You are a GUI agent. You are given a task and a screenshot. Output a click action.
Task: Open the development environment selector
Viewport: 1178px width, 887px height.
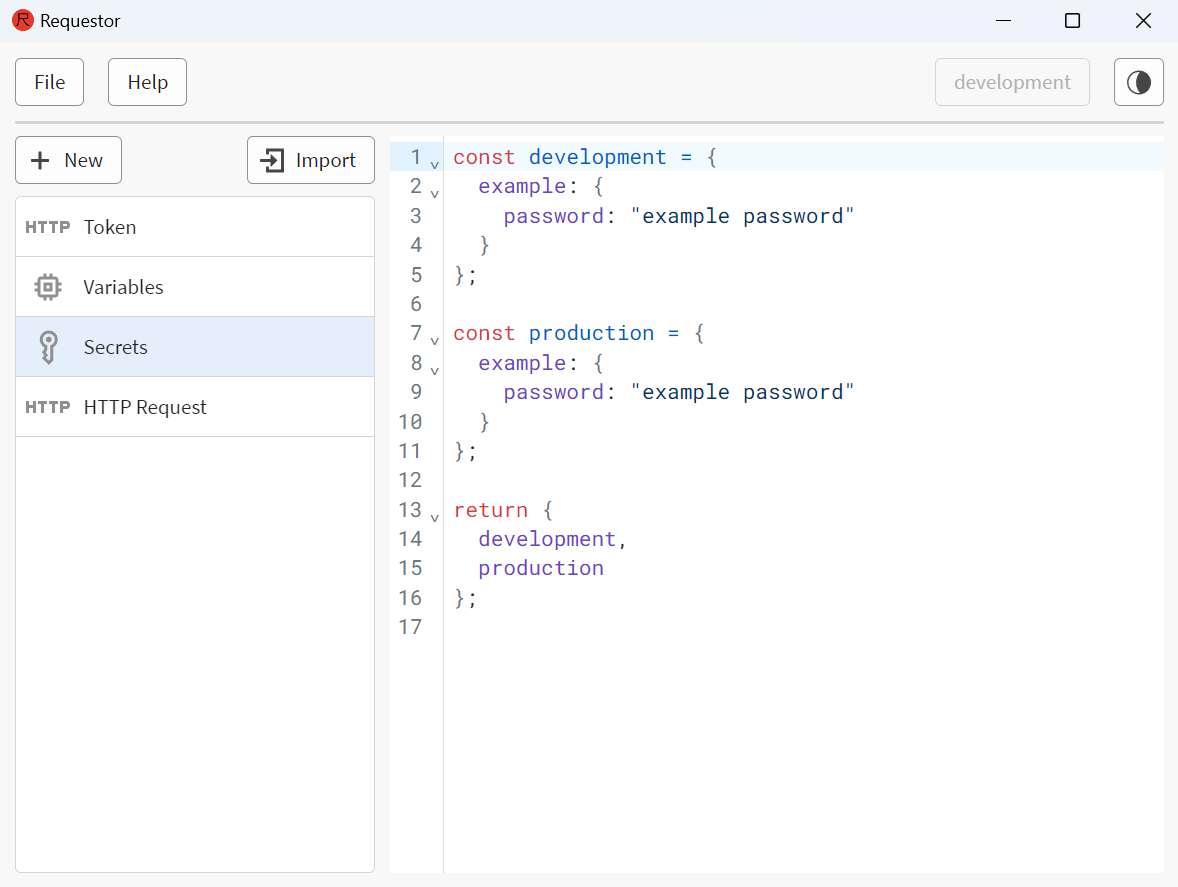[1011, 82]
